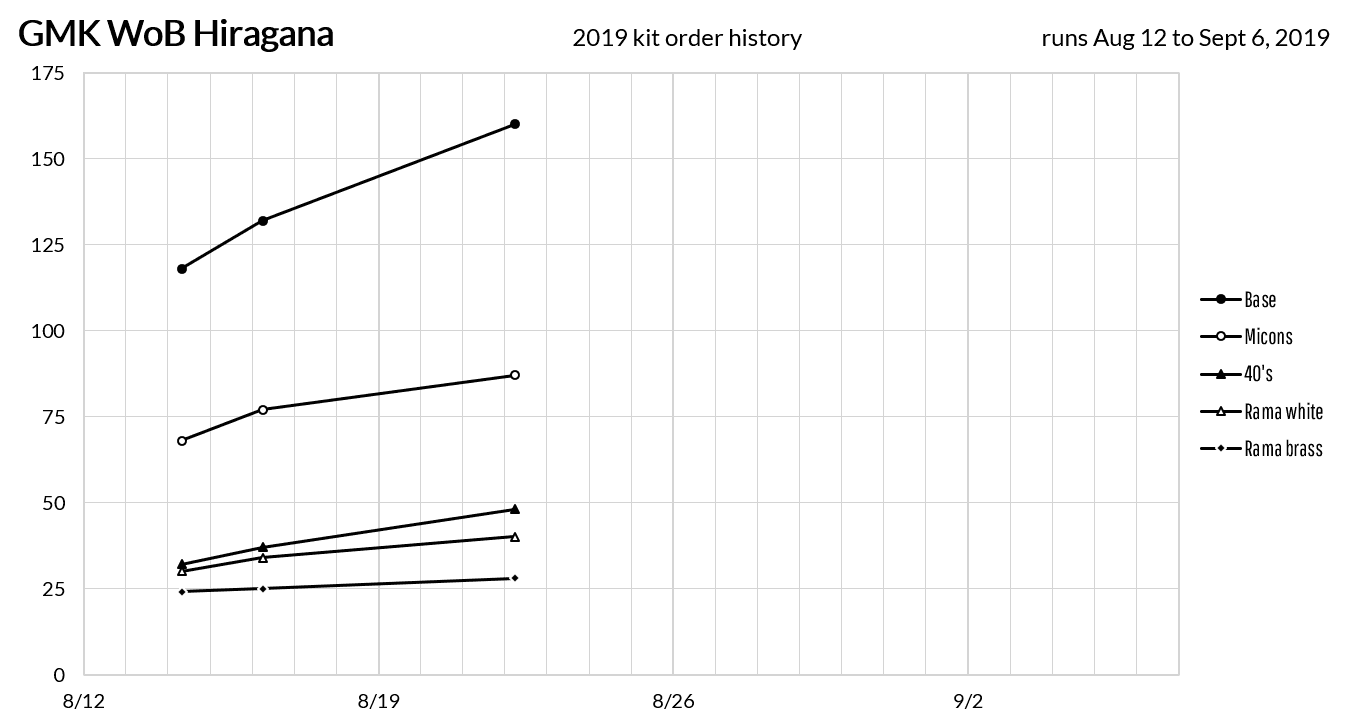Click the Base legend filled circle marker
Image resolution: width=1359 pixels, height=728 pixels.
click(1221, 299)
